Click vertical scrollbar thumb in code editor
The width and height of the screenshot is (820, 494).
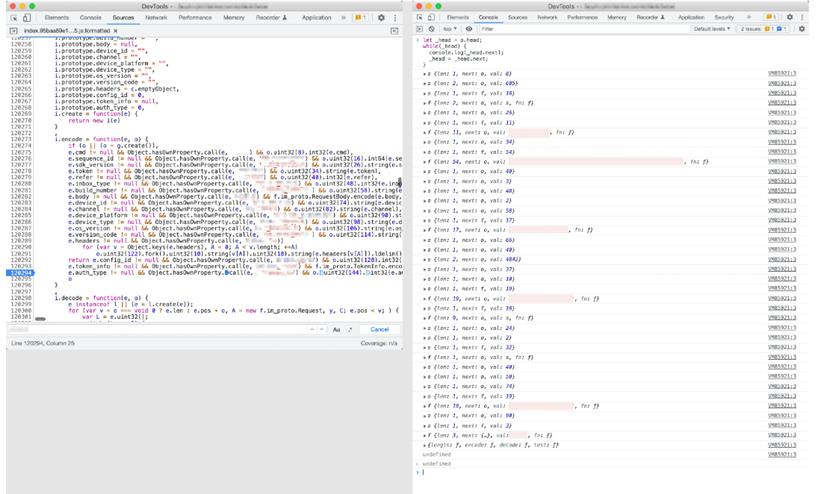point(400,182)
